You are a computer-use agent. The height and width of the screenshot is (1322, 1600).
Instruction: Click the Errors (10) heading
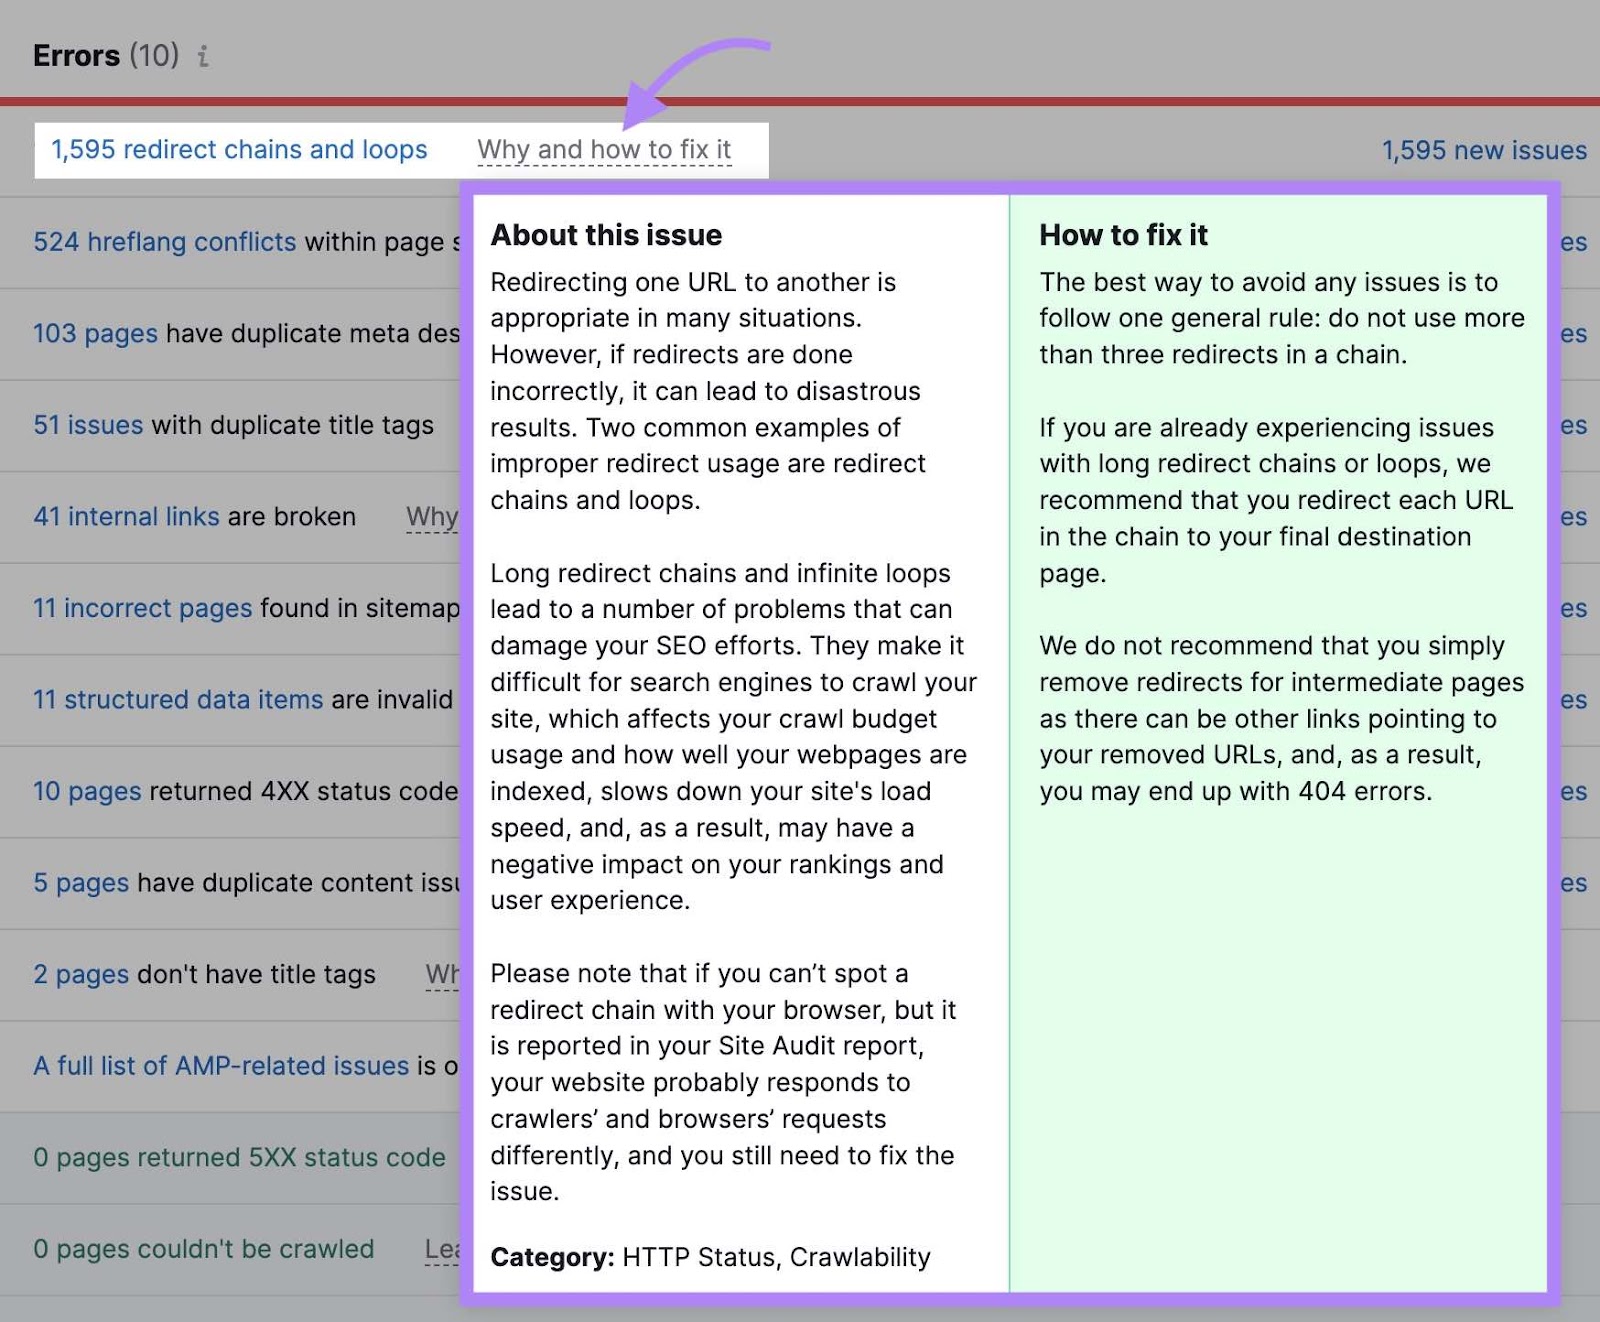point(103,56)
